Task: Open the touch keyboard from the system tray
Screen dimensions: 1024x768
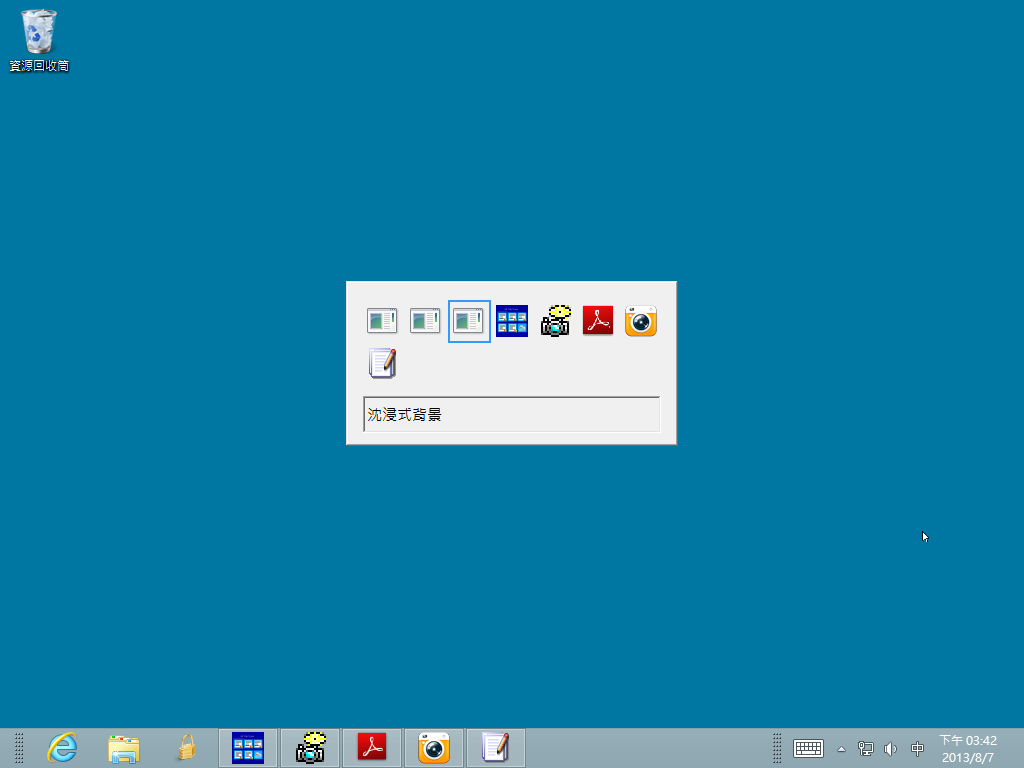Action: tap(808, 748)
